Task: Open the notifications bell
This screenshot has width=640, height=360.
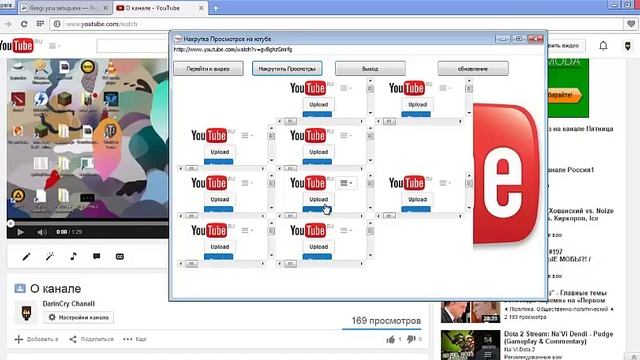Action: [x=603, y=46]
